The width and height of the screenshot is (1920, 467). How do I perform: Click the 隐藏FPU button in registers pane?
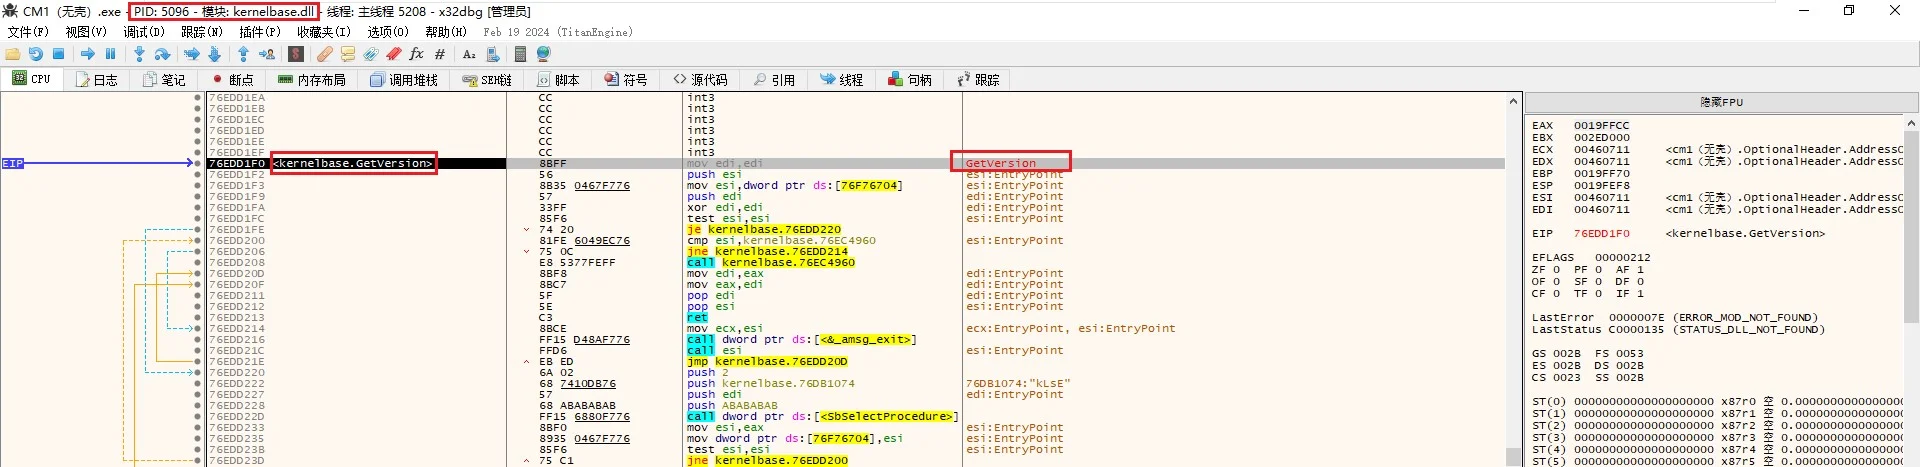click(x=1721, y=102)
